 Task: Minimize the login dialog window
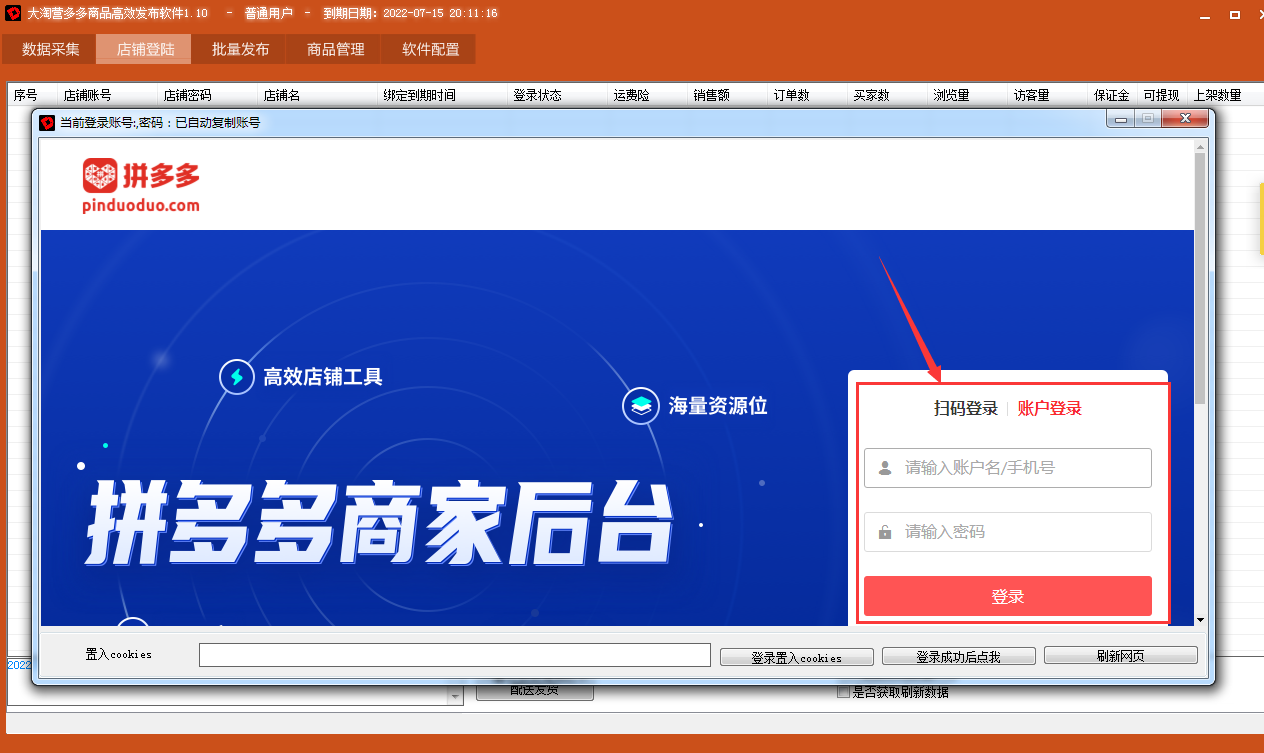point(1121,120)
